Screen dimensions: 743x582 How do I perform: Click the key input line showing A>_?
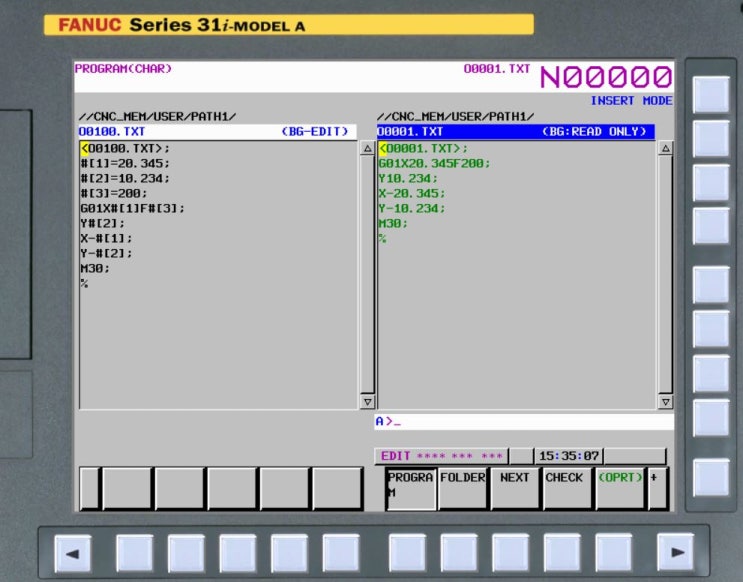point(524,421)
